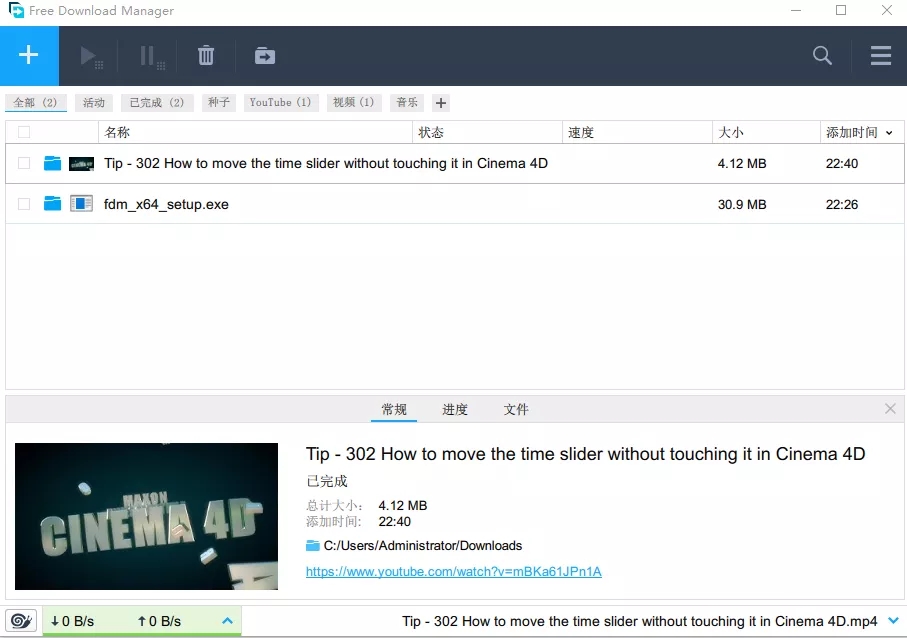The height and width of the screenshot is (638, 907).
Task: Select the 全部 (2) filter tab
Action: tap(36, 102)
